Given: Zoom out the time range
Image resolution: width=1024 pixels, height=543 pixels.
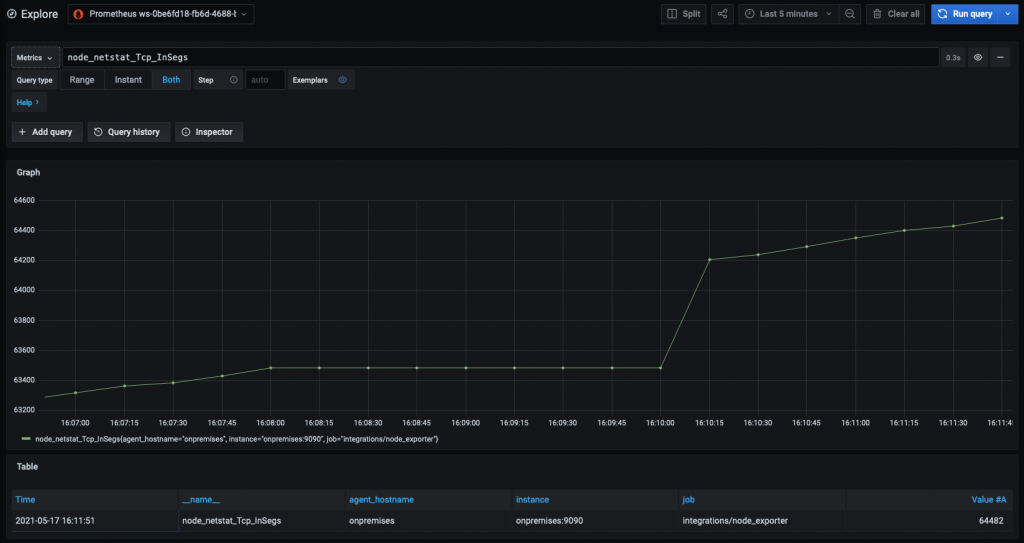Looking at the screenshot, I should pos(849,14).
